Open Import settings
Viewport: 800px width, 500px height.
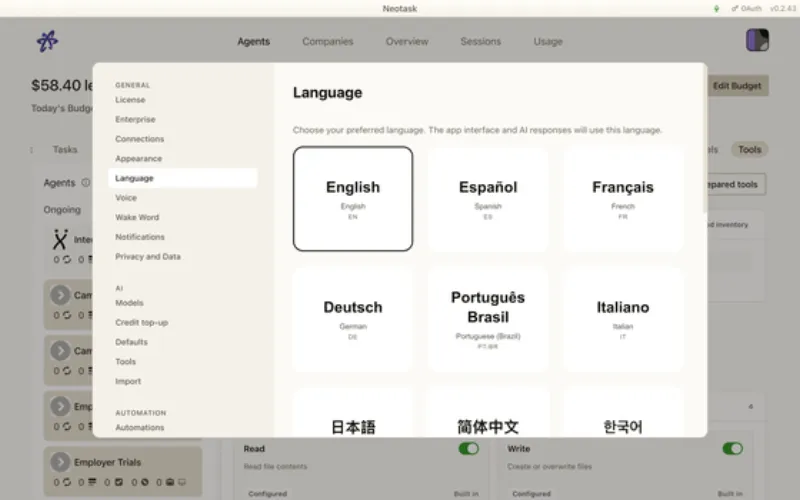point(183,381)
